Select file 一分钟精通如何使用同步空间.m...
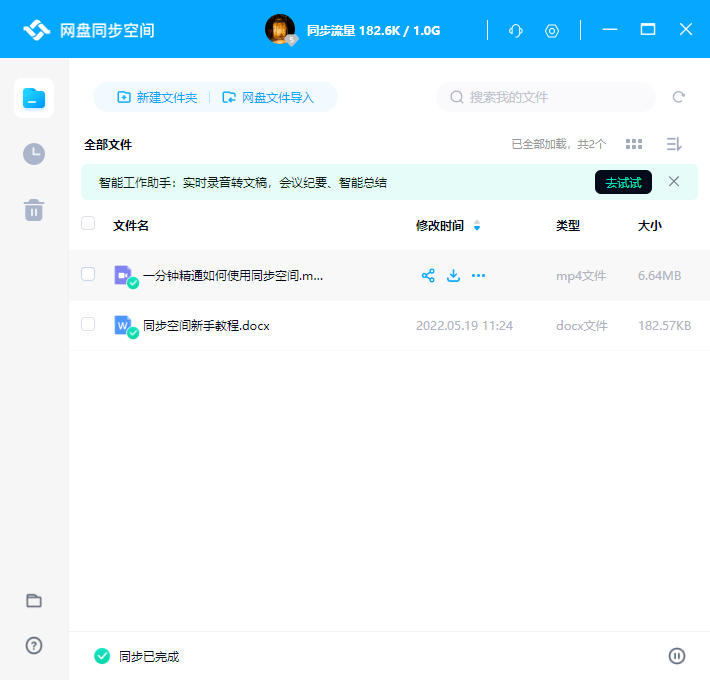 point(233,275)
